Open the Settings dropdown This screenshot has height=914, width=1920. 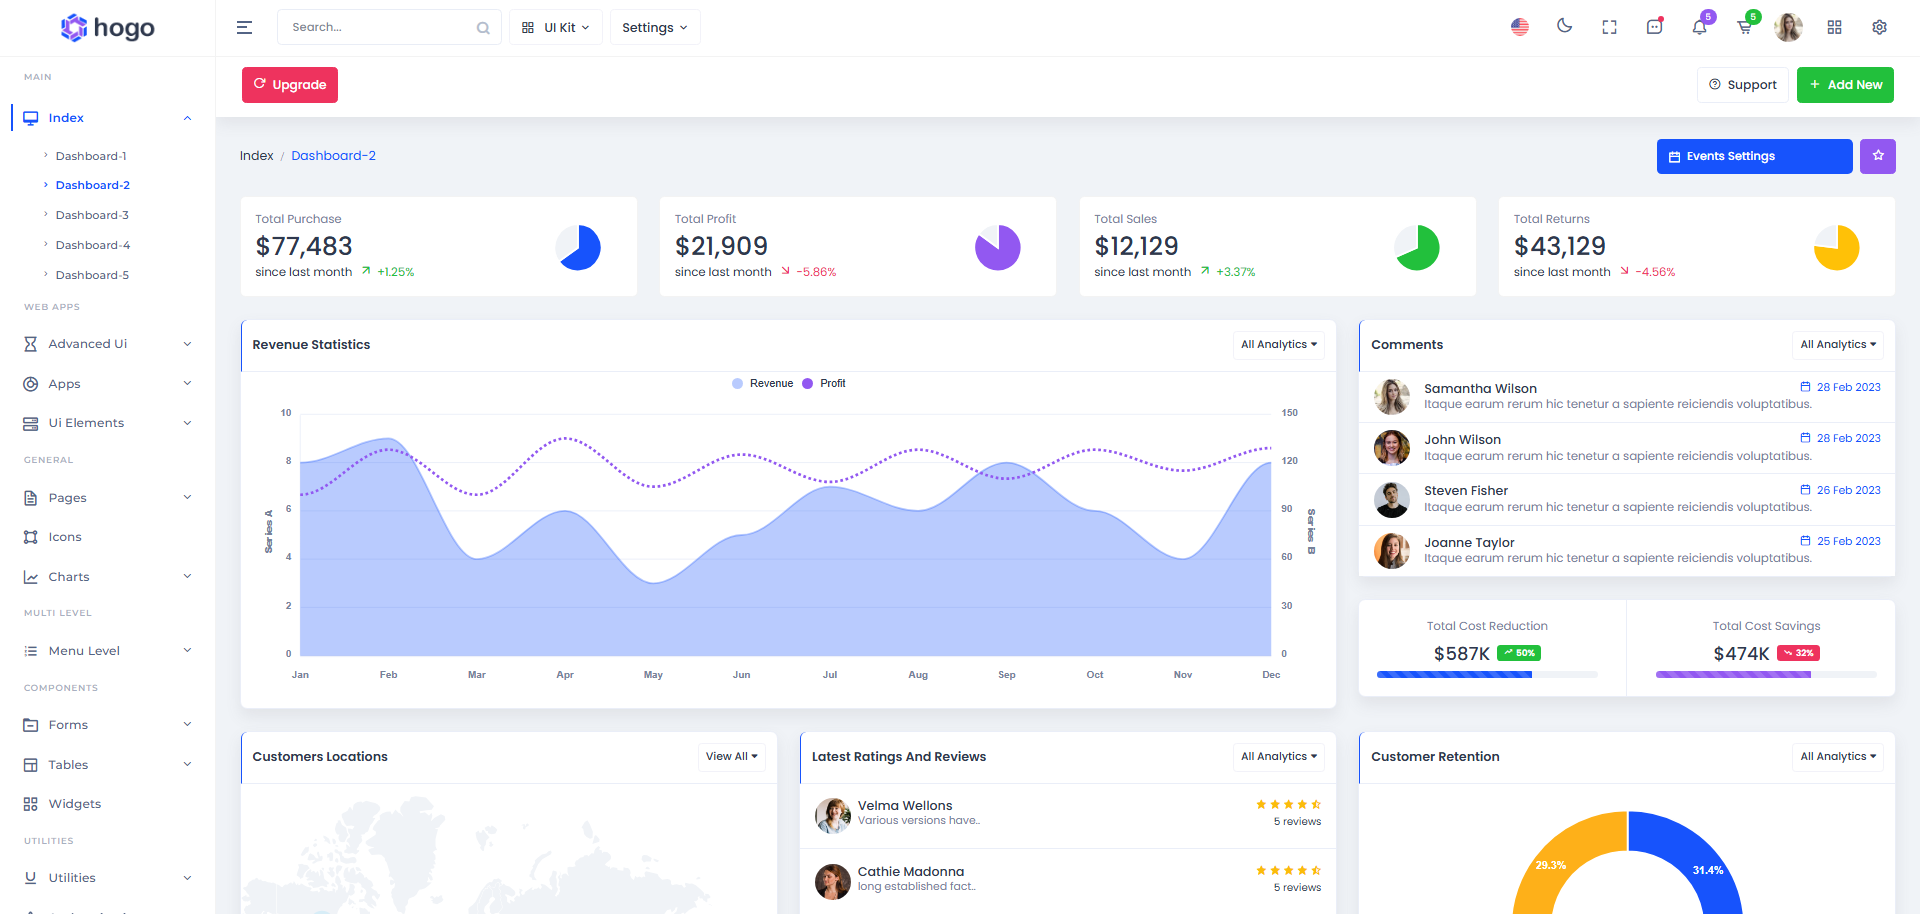tap(655, 28)
